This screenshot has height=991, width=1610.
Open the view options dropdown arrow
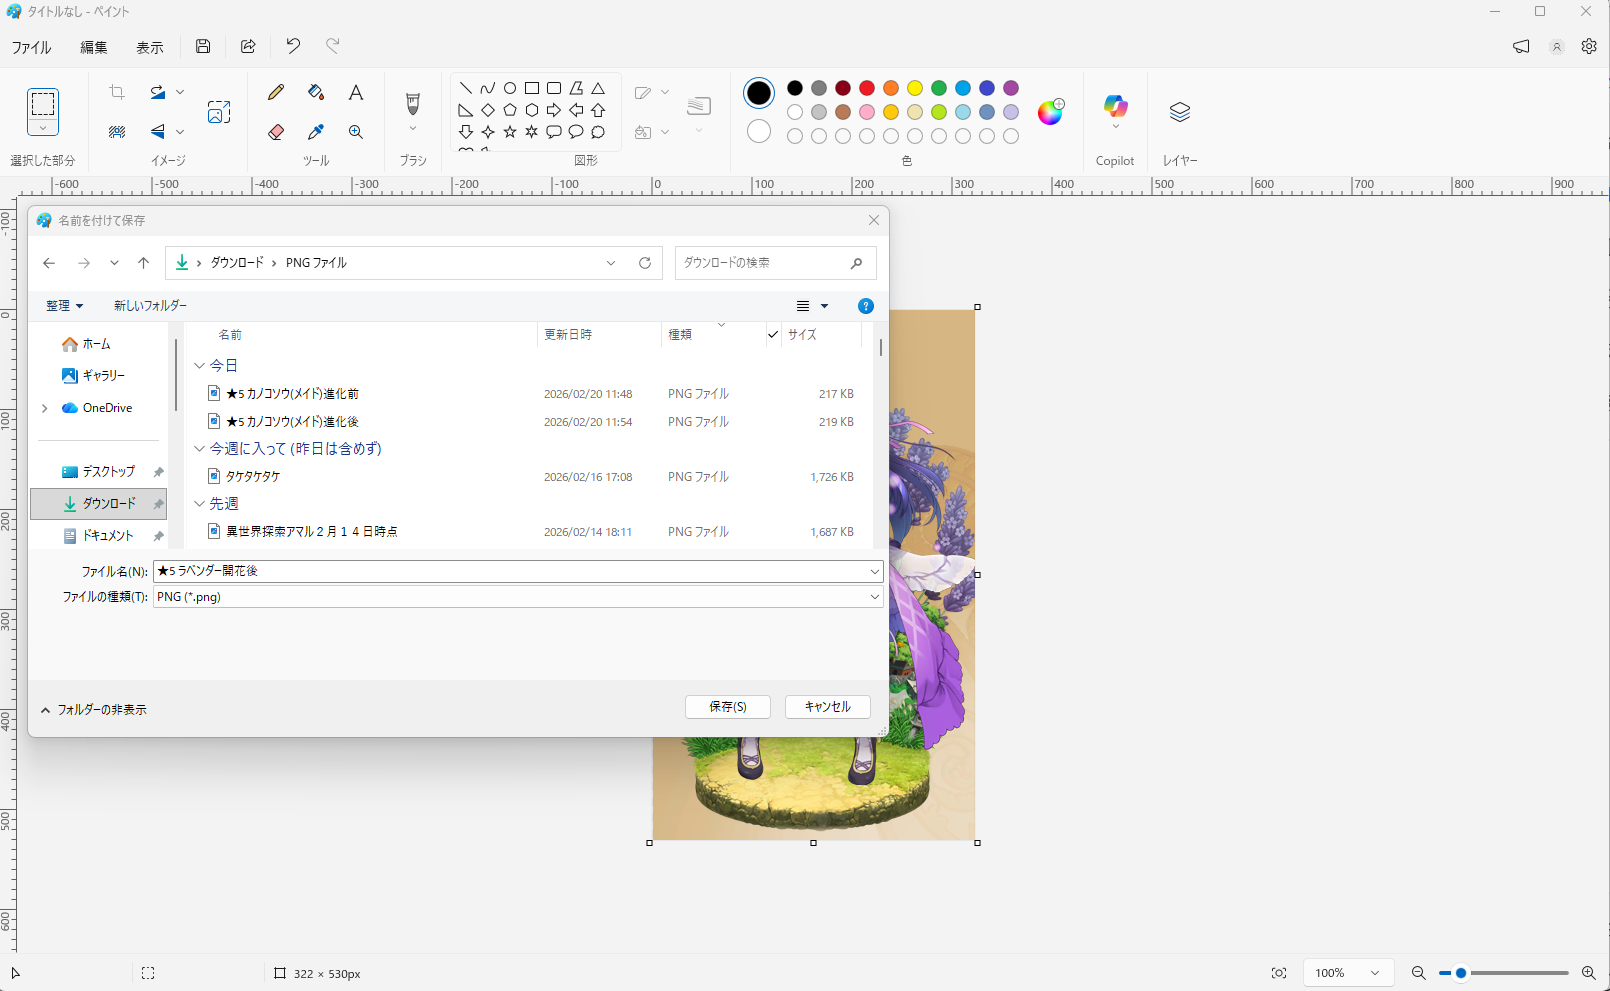(825, 306)
